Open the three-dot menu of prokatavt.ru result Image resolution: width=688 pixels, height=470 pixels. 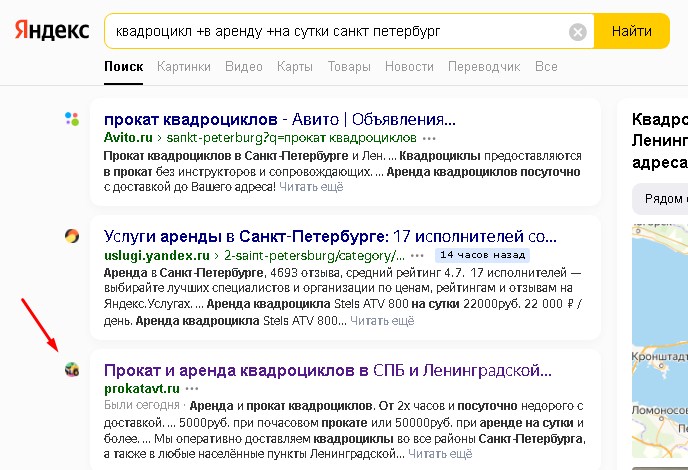pyautogui.click(x=192, y=389)
